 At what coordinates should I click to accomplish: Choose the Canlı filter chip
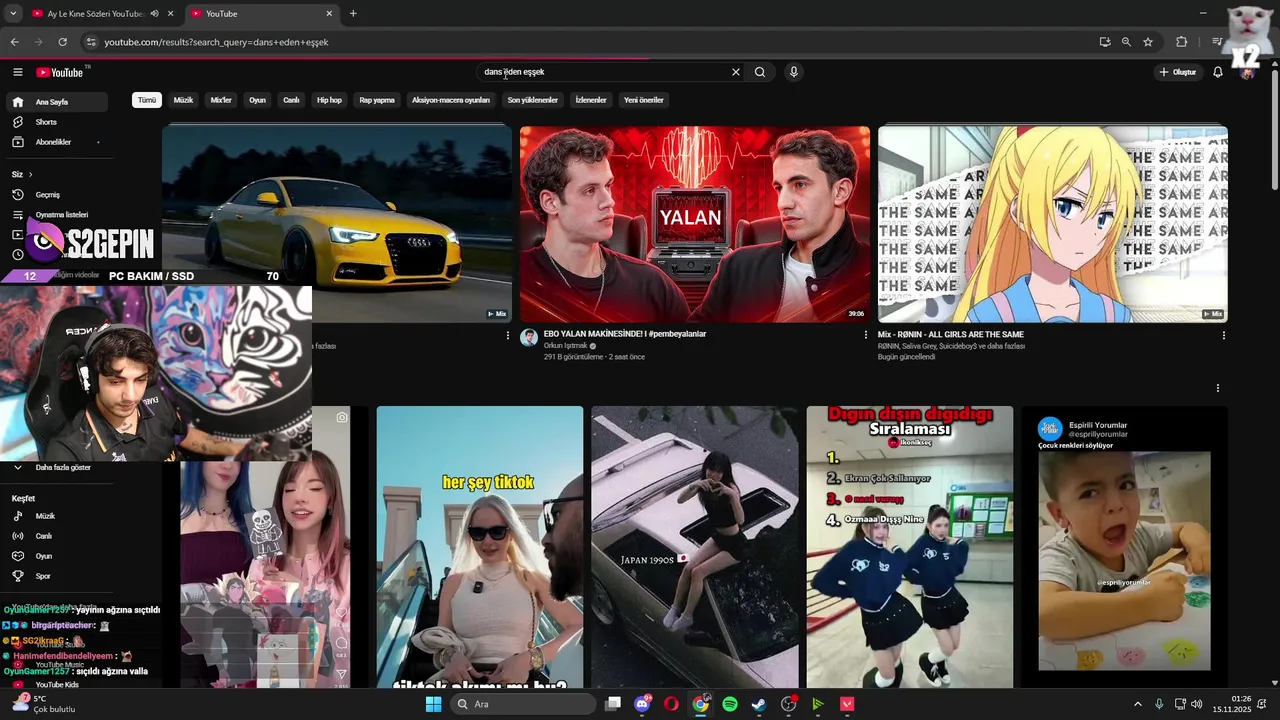(291, 100)
